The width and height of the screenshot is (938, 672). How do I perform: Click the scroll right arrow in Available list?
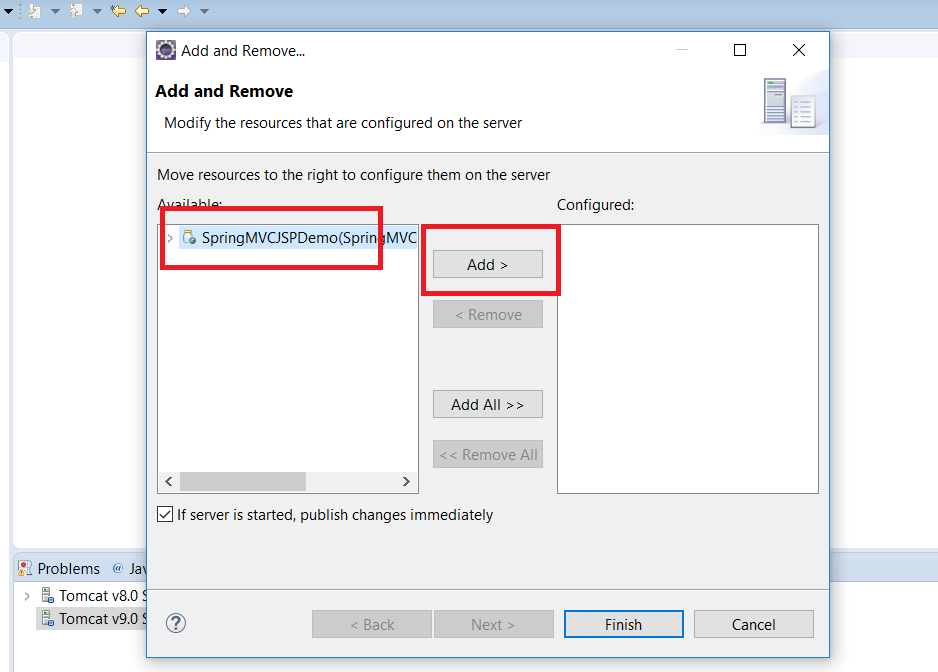pyautogui.click(x=406, y=482)
